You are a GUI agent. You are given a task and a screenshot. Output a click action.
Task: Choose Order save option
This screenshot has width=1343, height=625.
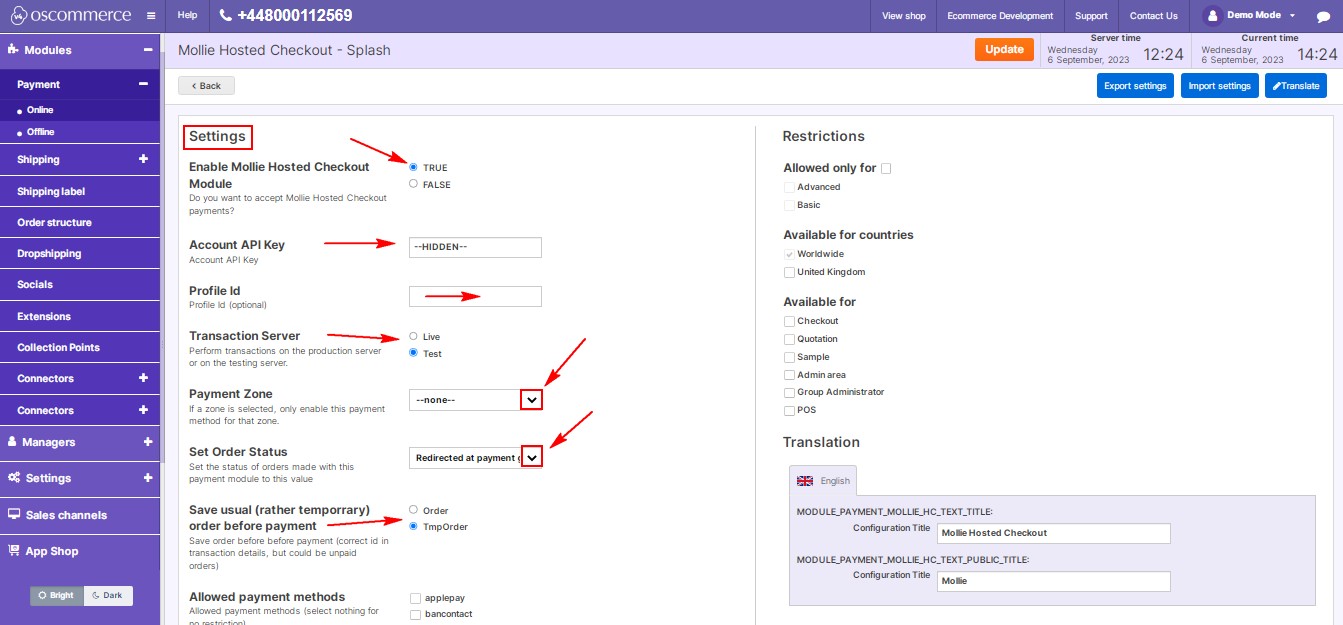[x=413, y=510]
